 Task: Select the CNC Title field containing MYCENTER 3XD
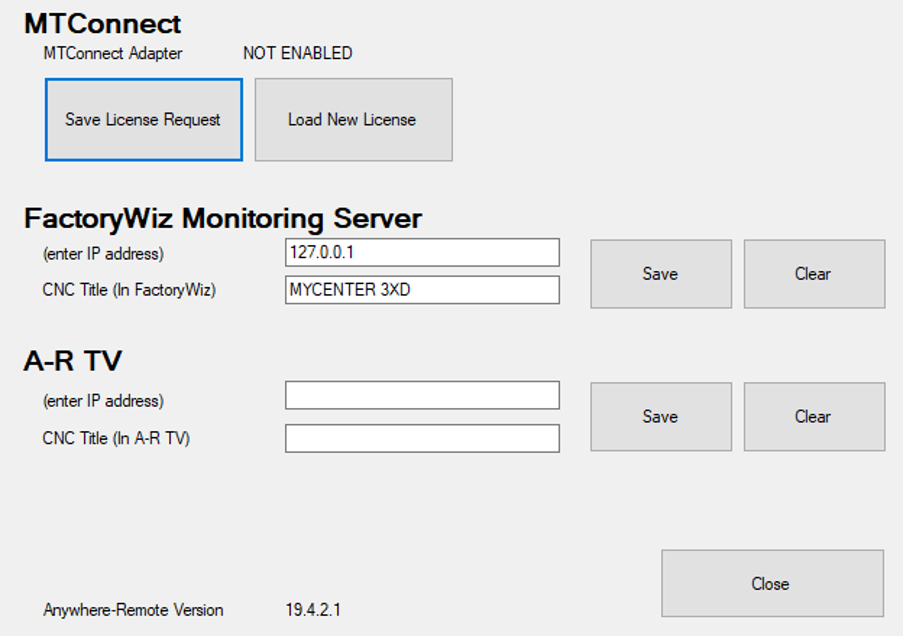[422, 289]
